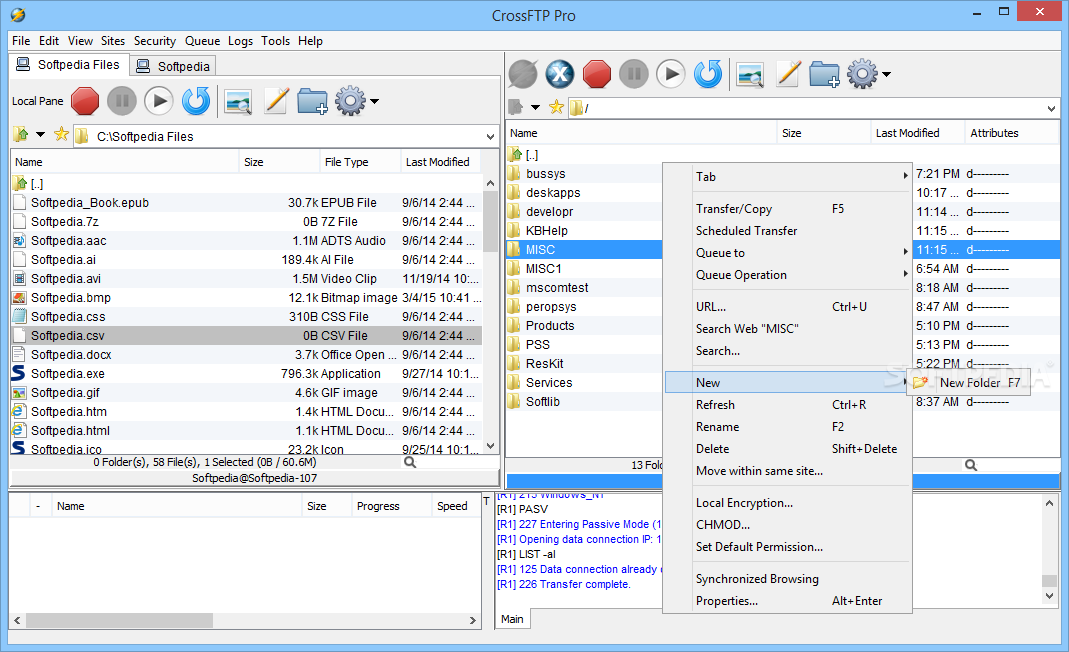1069x652 pixels.
Task: Click the remote pane Play icon
Action: pos(671,74)
